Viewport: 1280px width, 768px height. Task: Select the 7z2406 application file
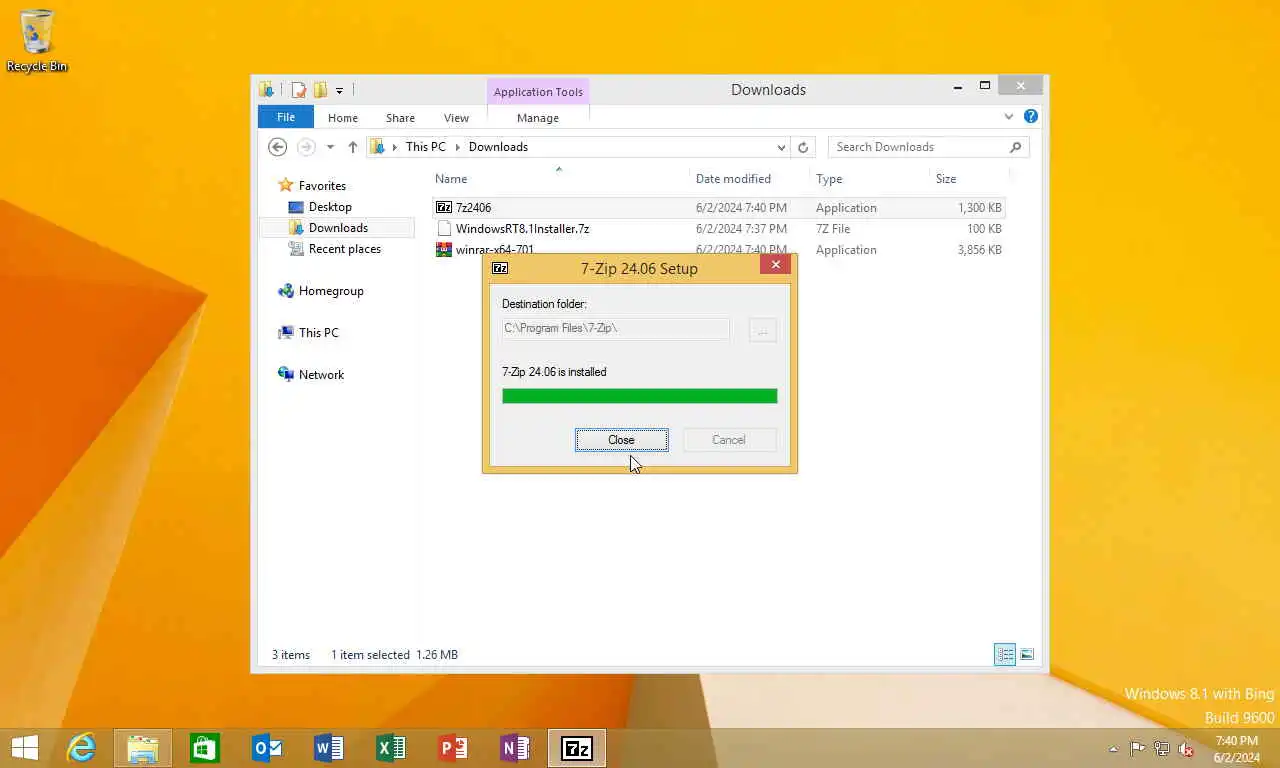coord(719,208)
